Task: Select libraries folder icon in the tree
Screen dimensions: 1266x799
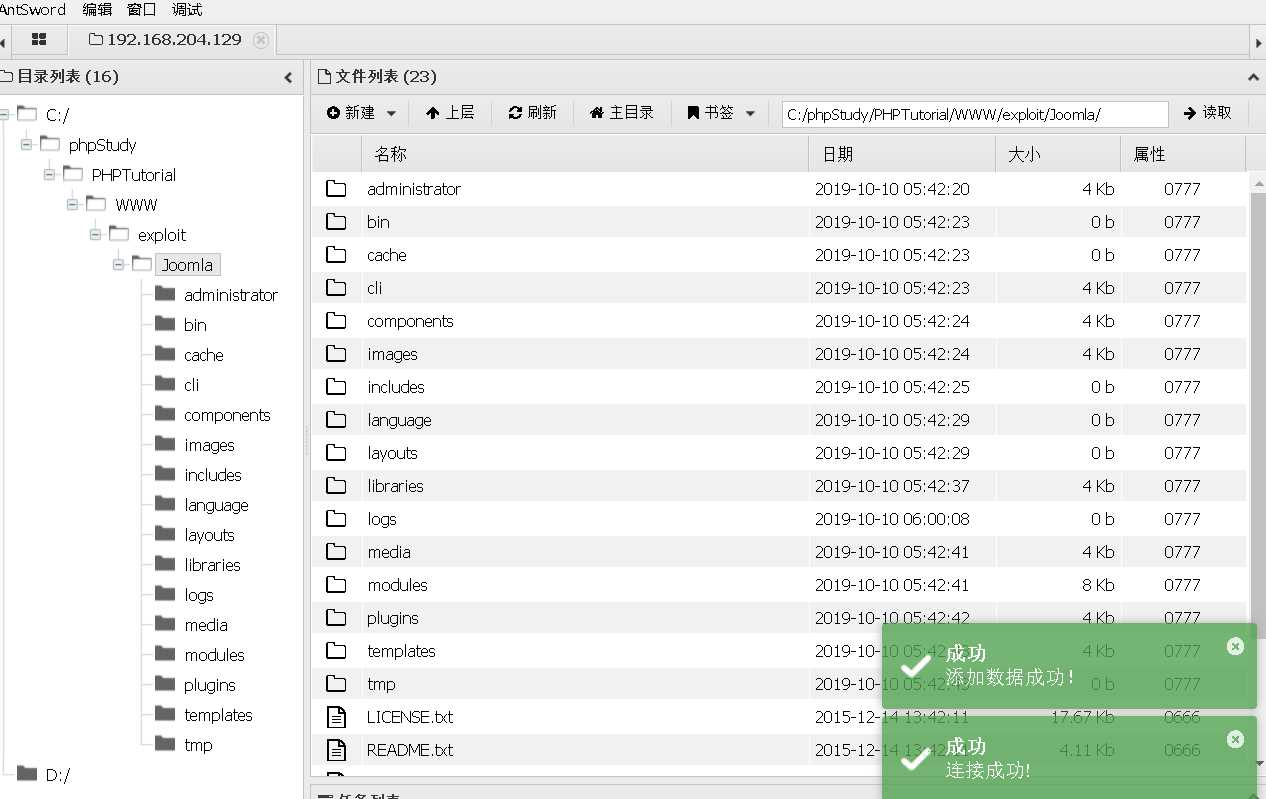Action: coord(165,564)
